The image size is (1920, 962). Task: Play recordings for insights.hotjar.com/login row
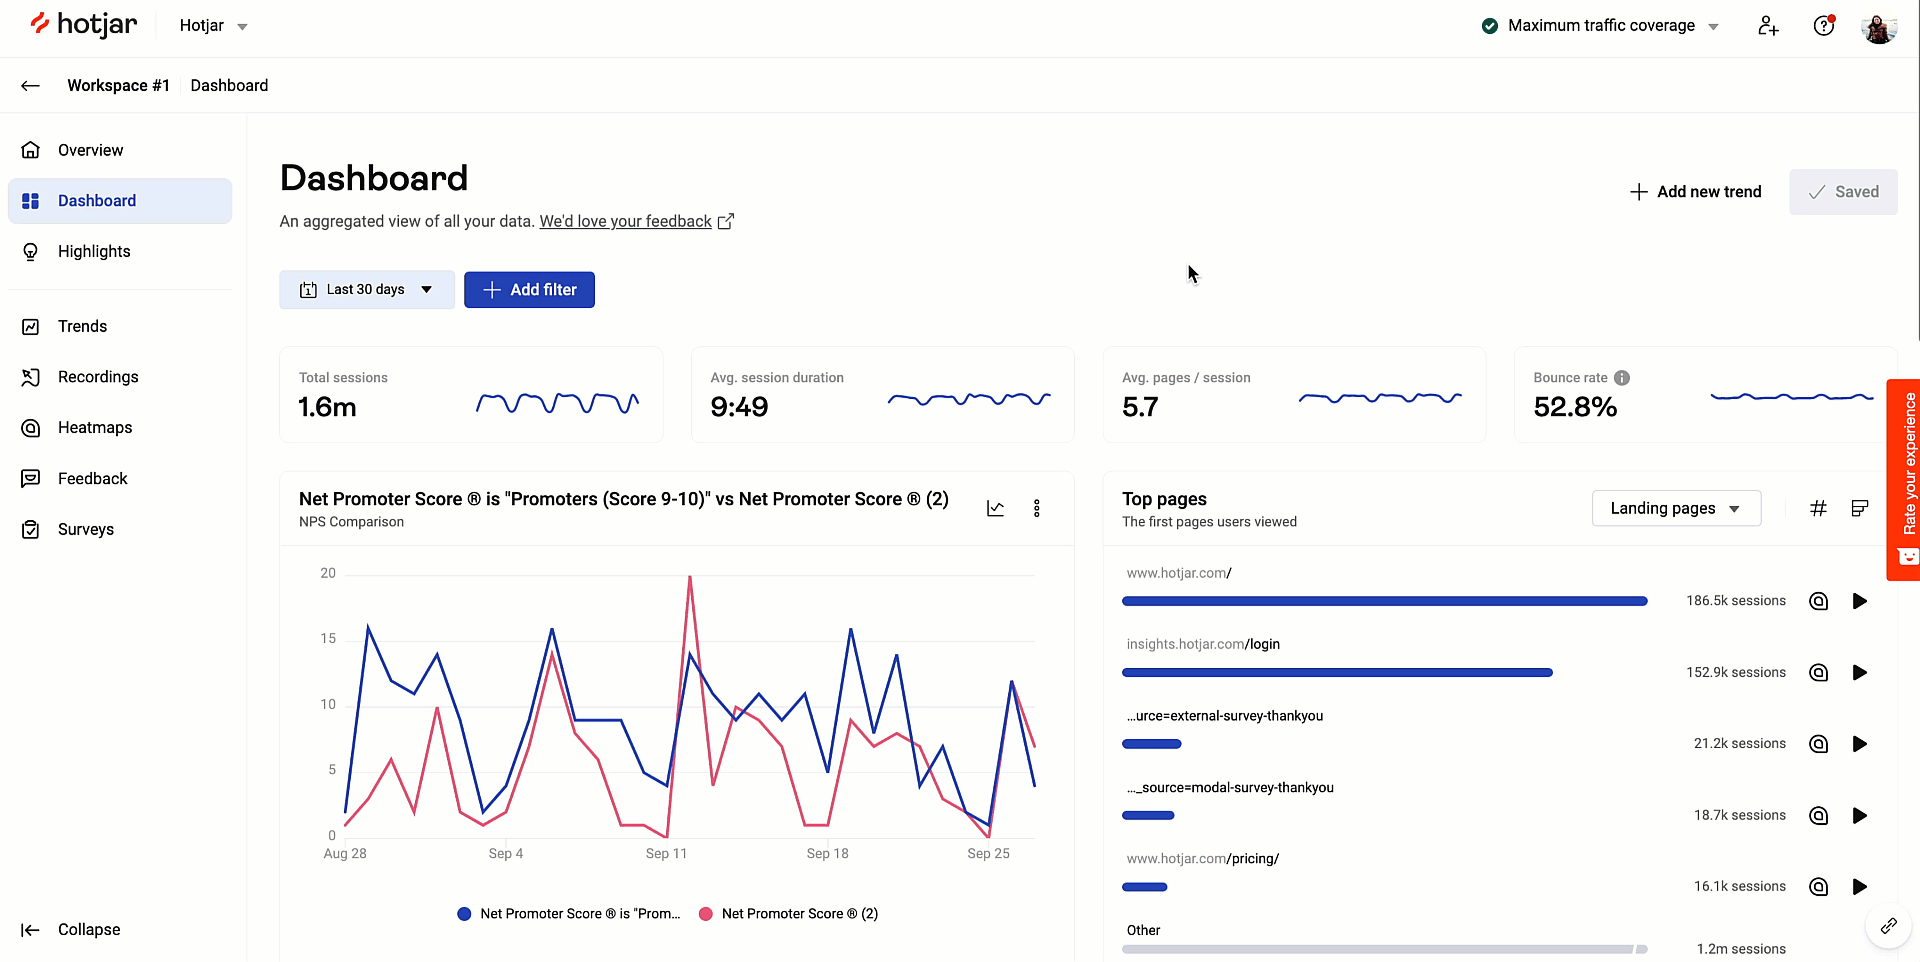click(1860, 673)
